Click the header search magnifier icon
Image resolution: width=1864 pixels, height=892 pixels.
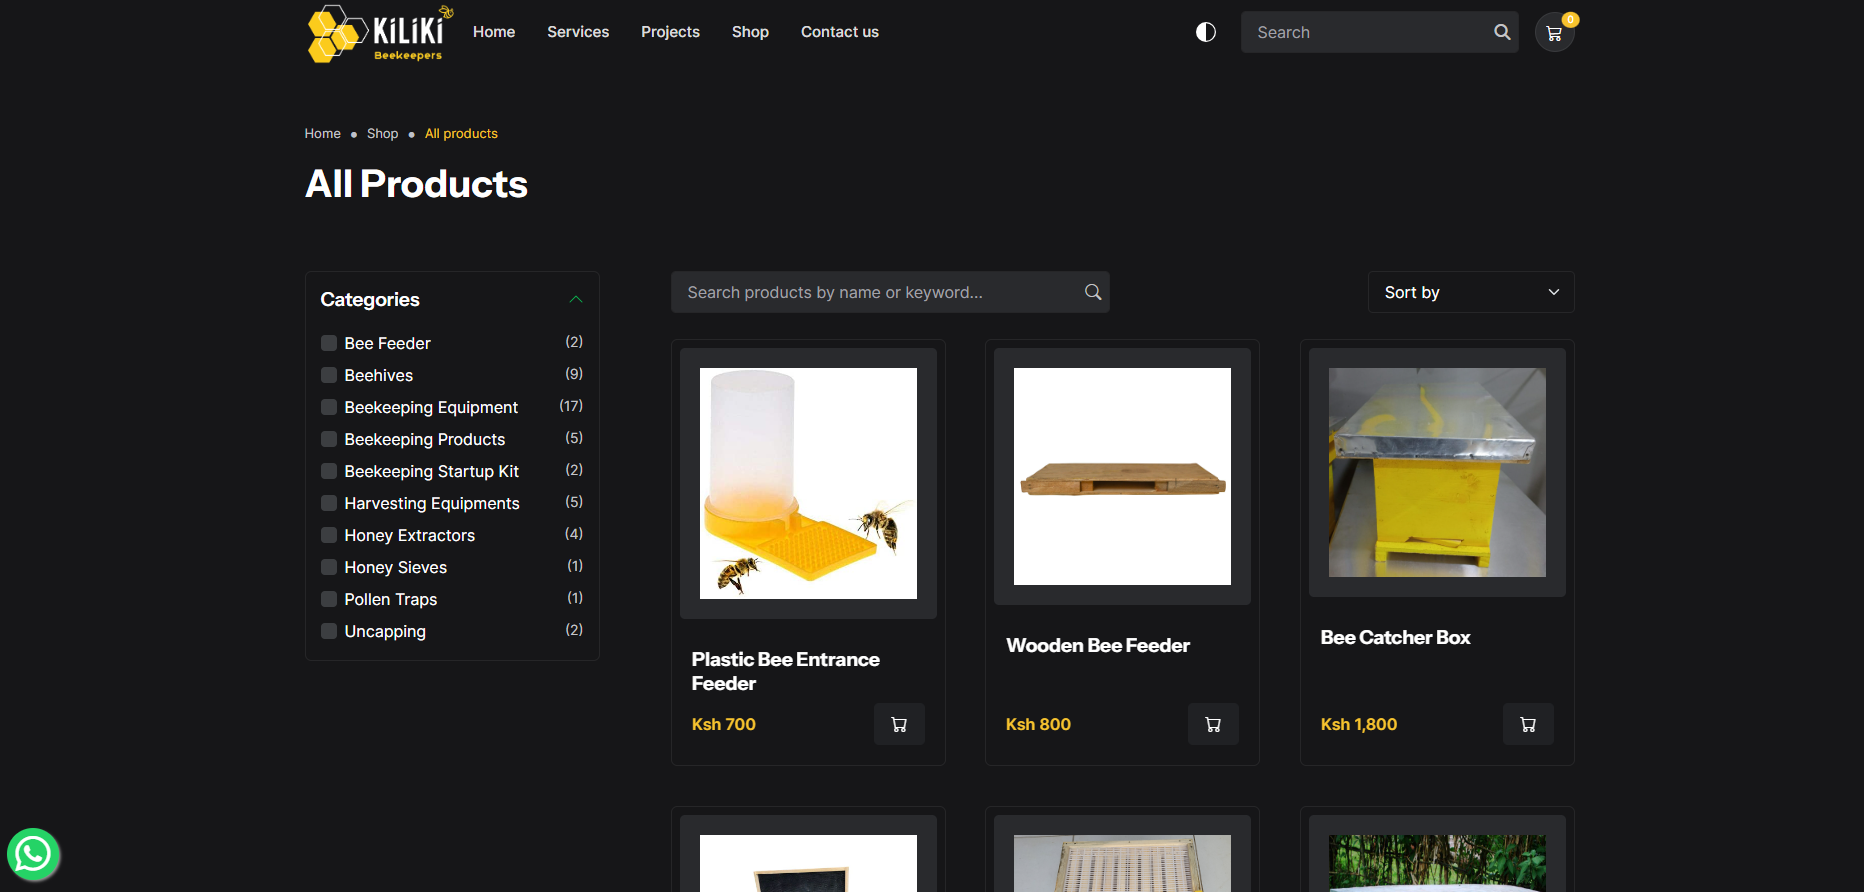point(1502,32)
